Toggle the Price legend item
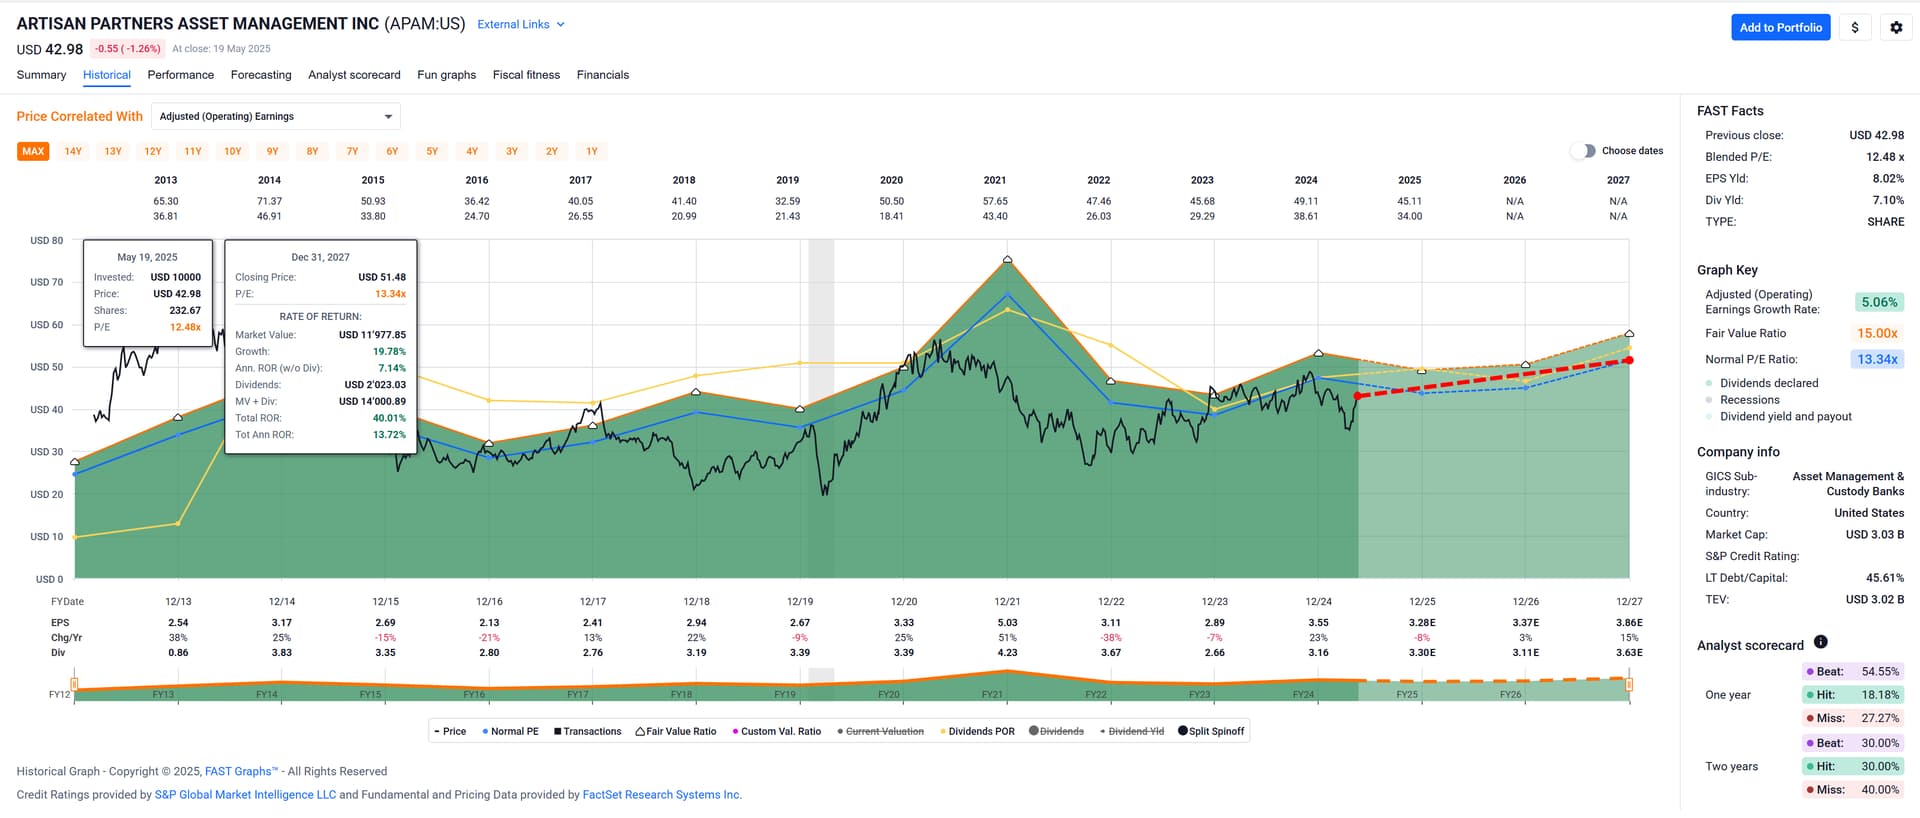Viewport: 1920px width, 818px height. coord(450,731)
